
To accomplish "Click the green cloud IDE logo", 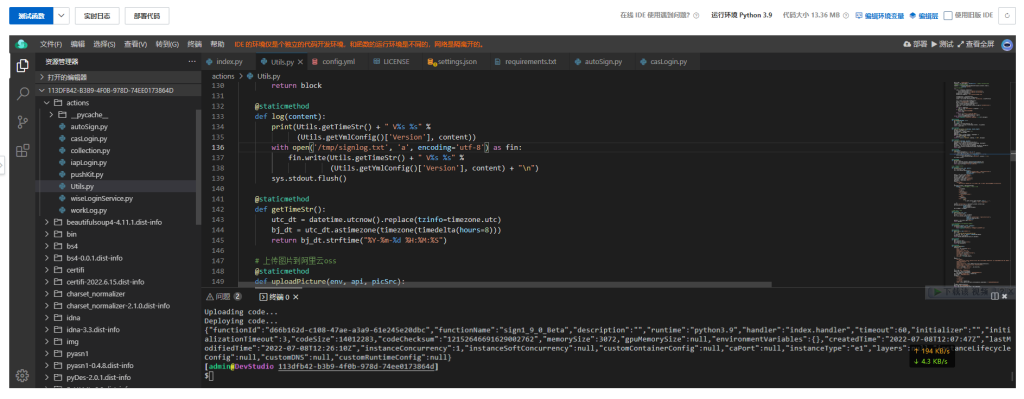I will pyautogui.click(x=22, y=44).
